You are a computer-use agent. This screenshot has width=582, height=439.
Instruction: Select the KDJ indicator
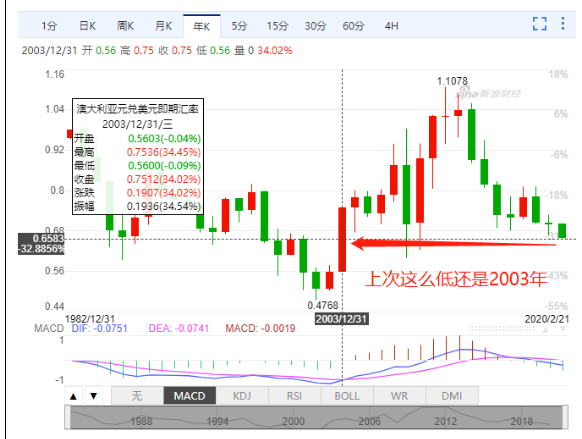242,396
